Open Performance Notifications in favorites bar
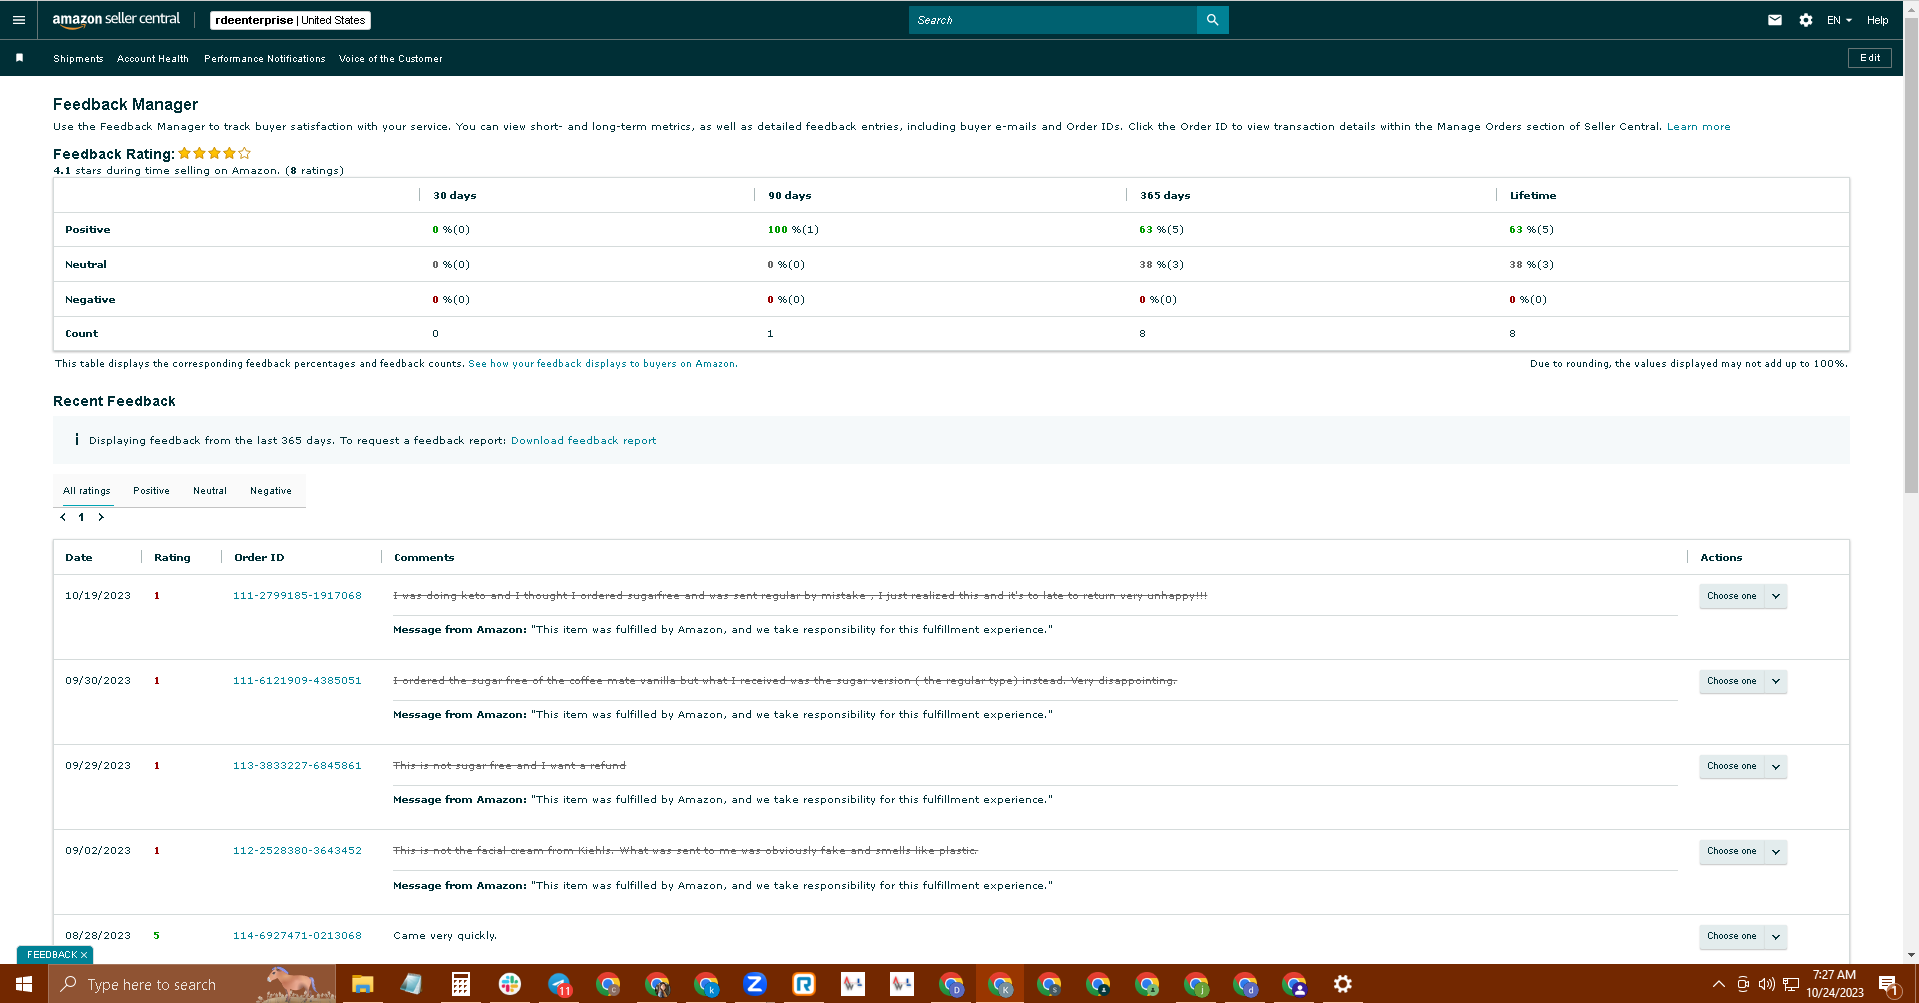1919x1003 pixels. 265,59
